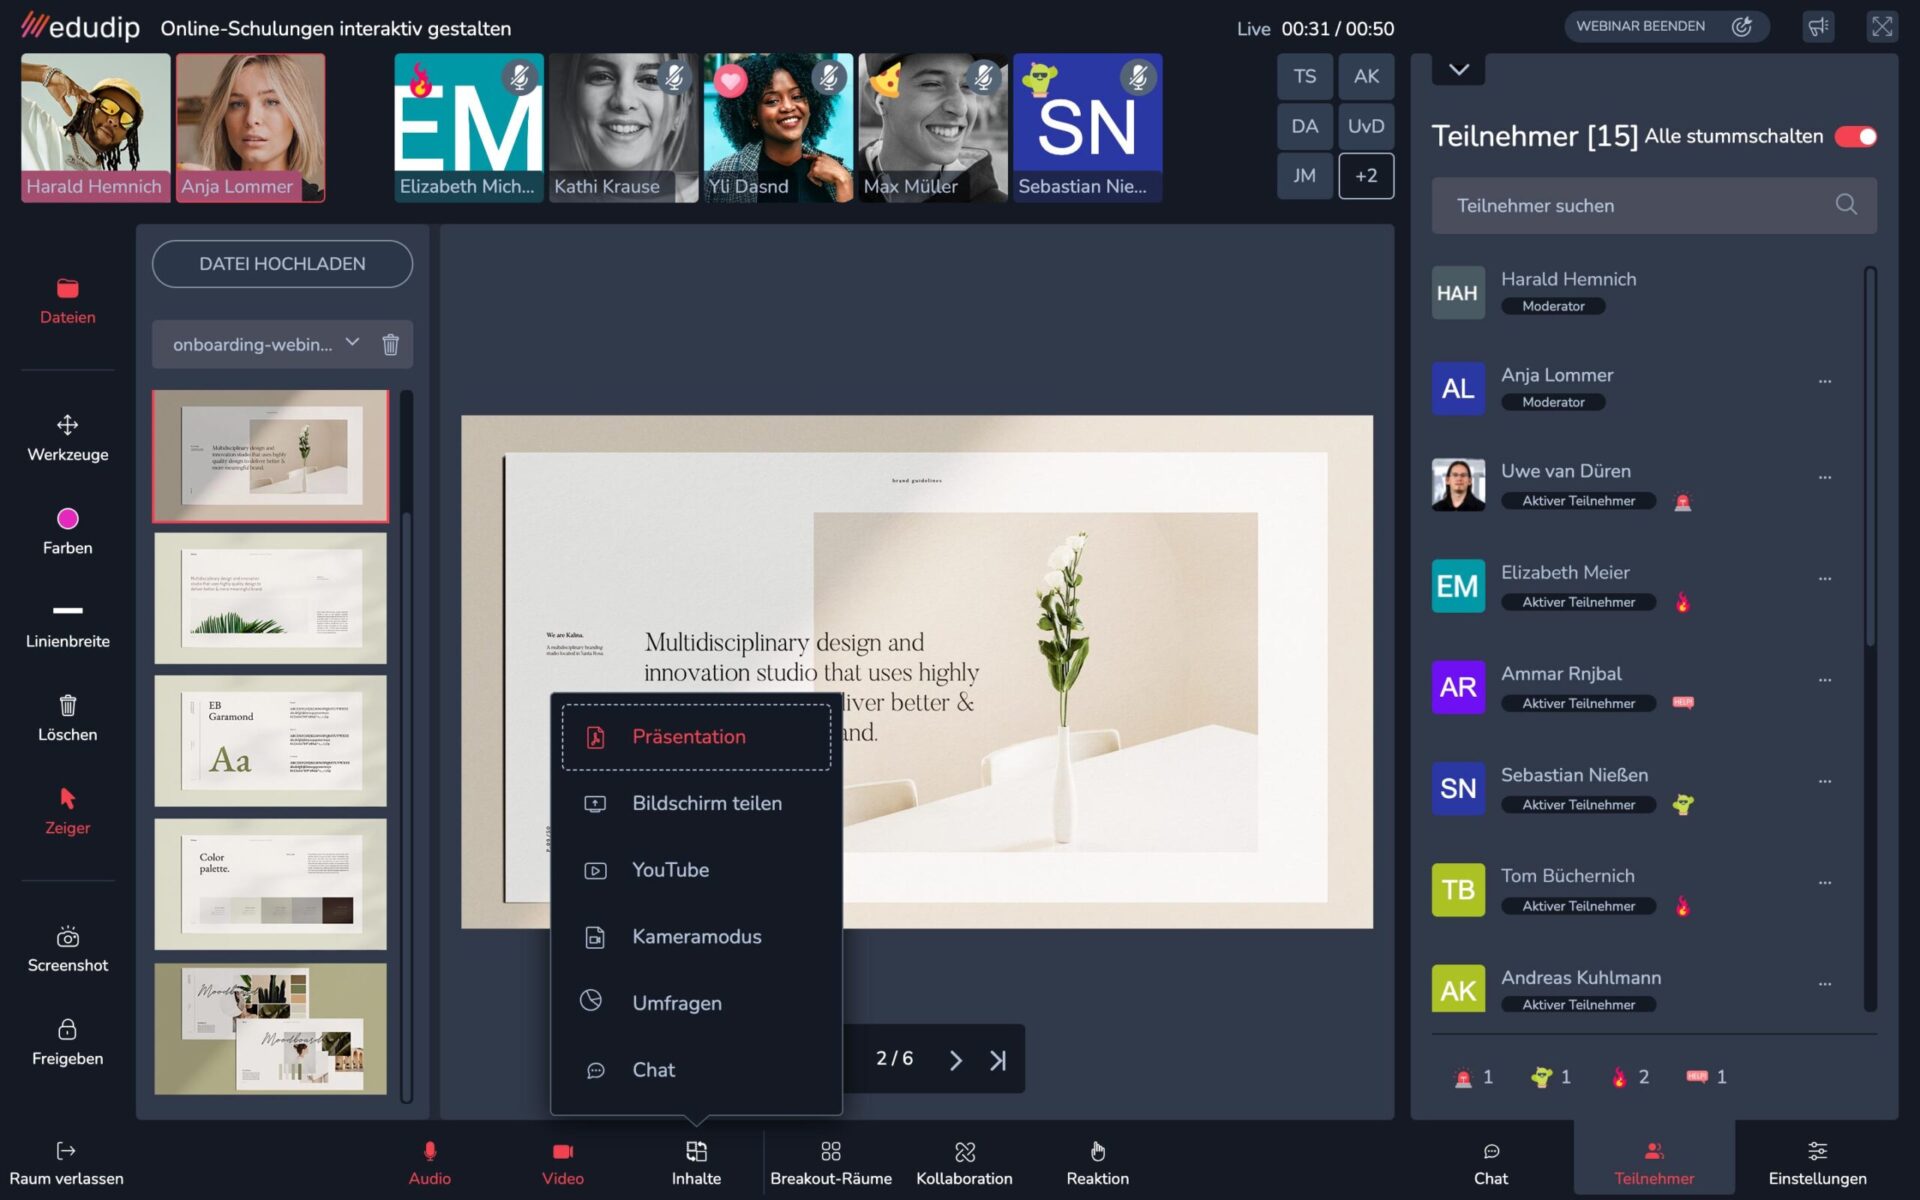1920x1200 pixels.
Task: Choose Umfragen in the content menu
Action: 676,1003
